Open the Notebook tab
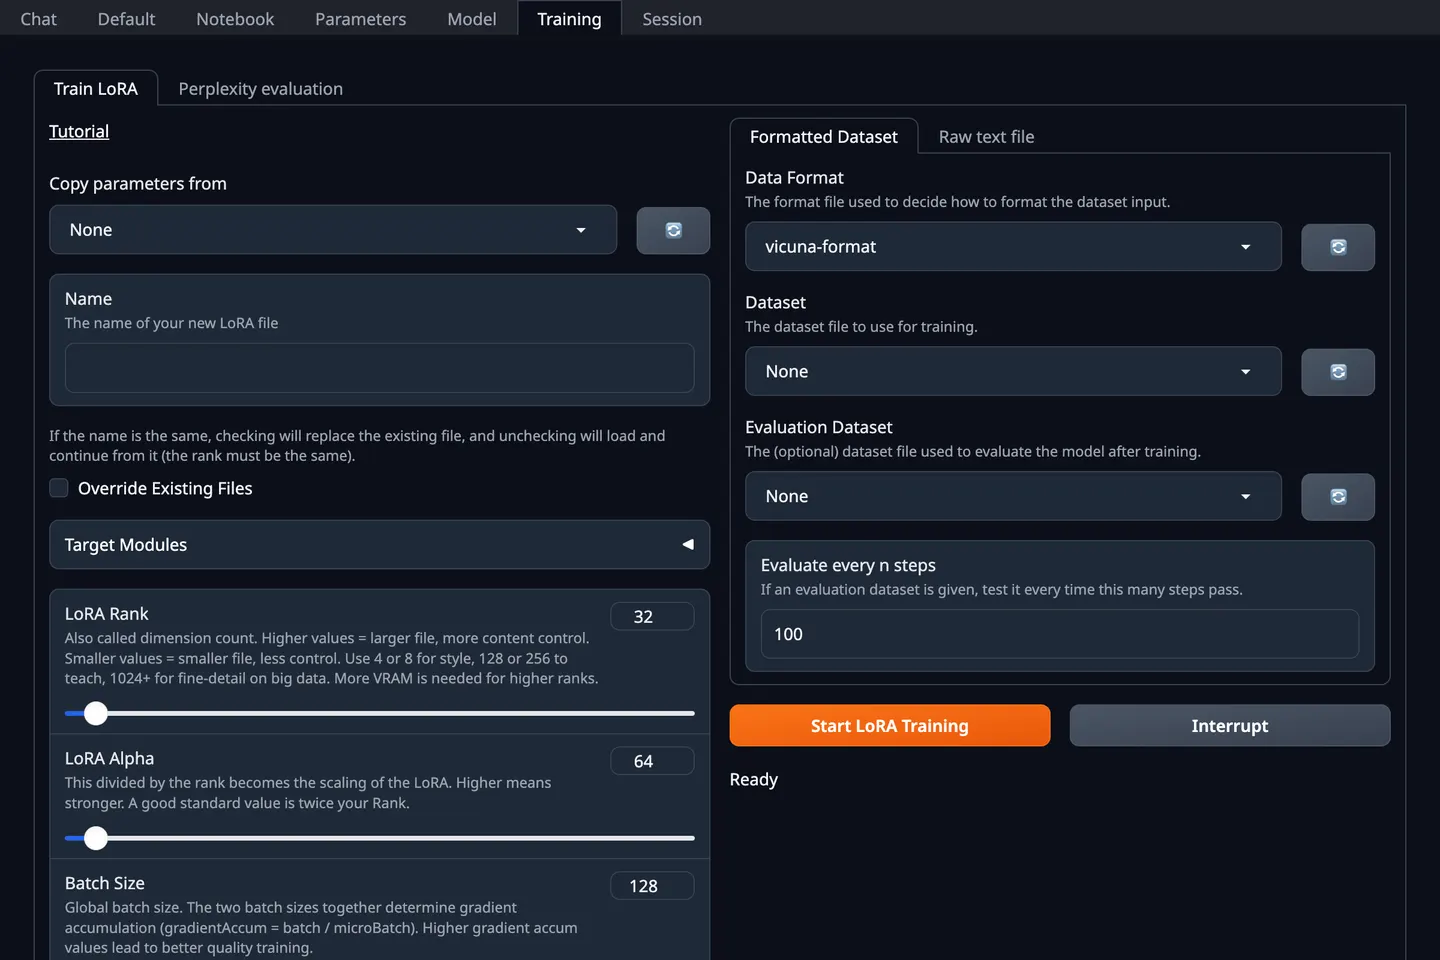 (235, 19)
